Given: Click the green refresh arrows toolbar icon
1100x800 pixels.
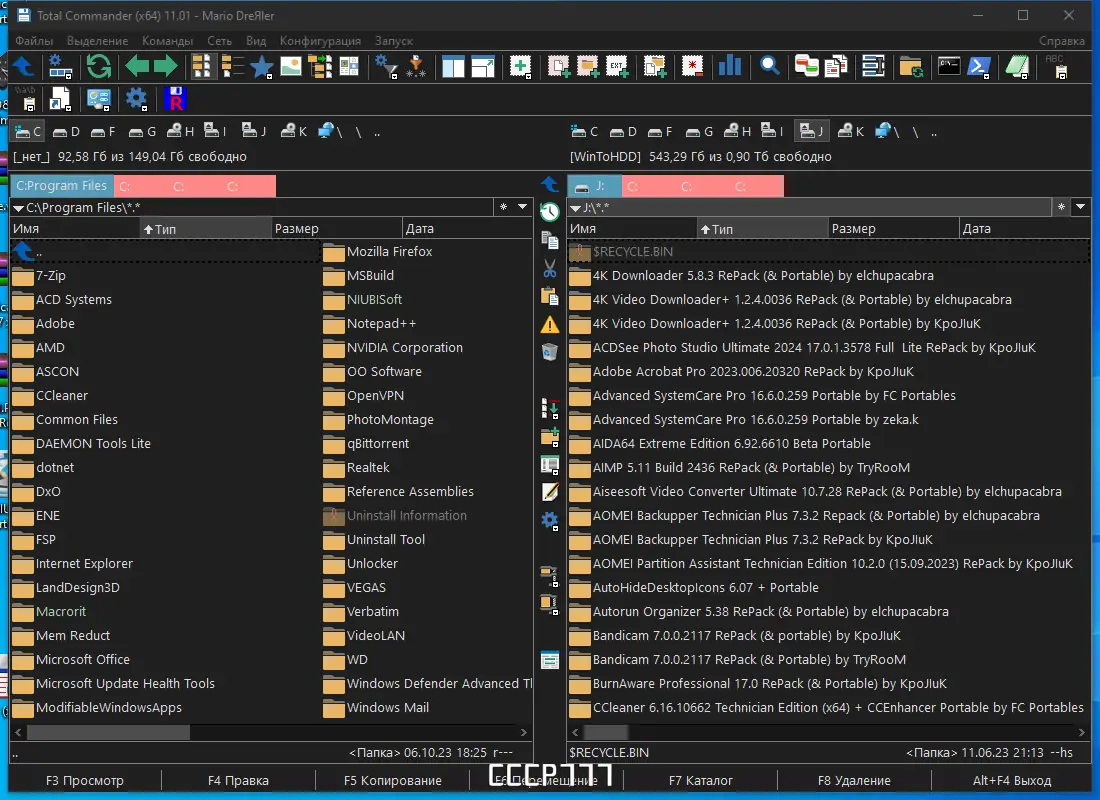Looking at the screenshot, I should [99, 67].
